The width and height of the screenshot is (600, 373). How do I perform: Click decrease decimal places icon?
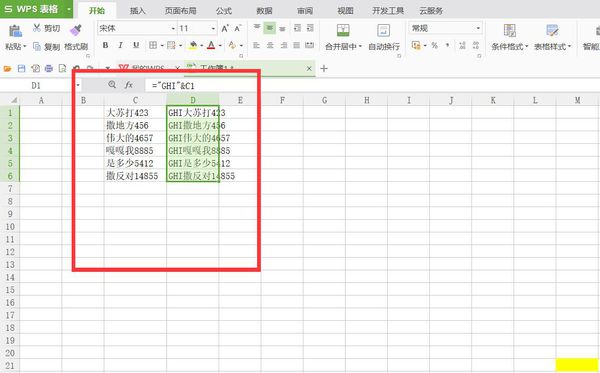pos(476,46)
